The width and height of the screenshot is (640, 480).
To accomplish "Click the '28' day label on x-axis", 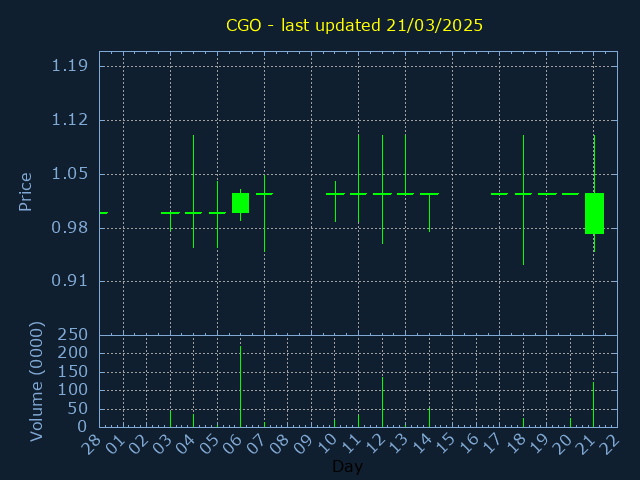I will pyautogui.click(x=92, y=444).
